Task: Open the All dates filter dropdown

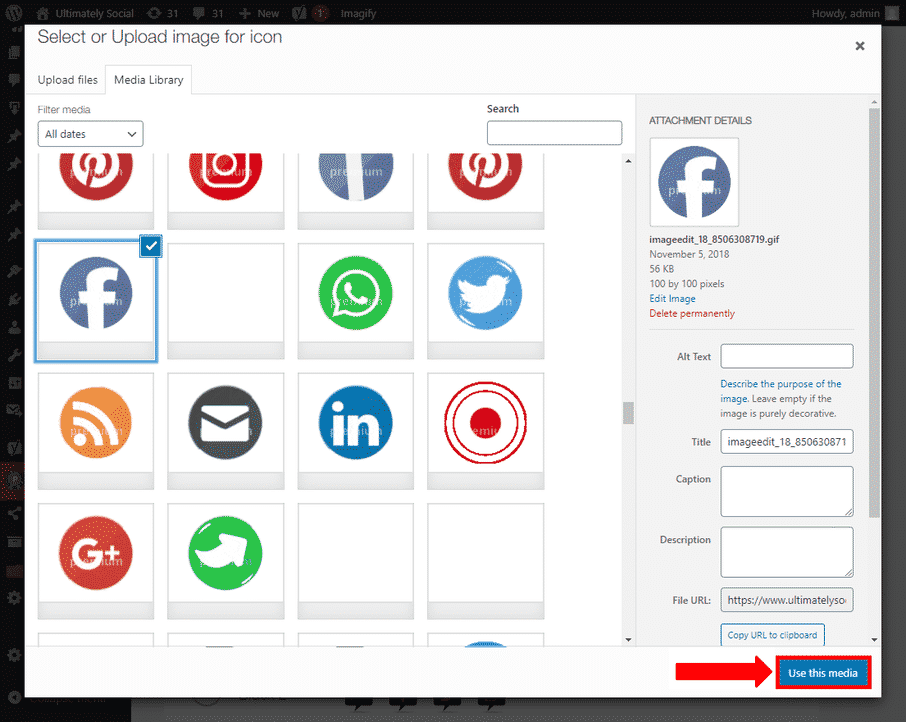Action: [x=90, y=134]
